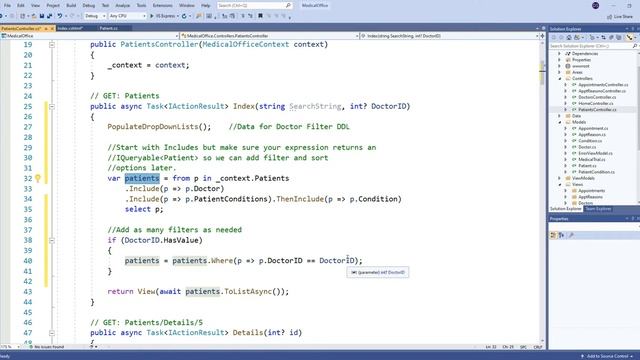Open PatientCondition.cs in Solution Explorer
This screenshot has width=640, height=360.
[596, 172]
